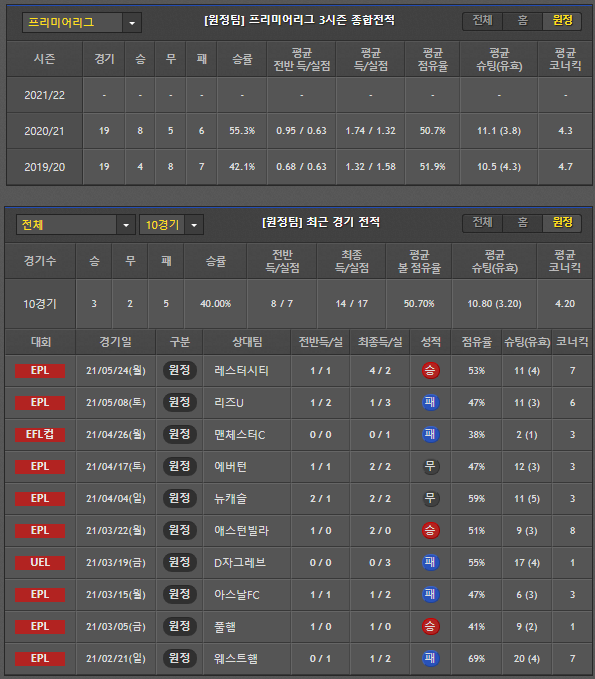Click opponent name 뉴캐슬
Screen dimensions: 595x679
pos(230,499)
